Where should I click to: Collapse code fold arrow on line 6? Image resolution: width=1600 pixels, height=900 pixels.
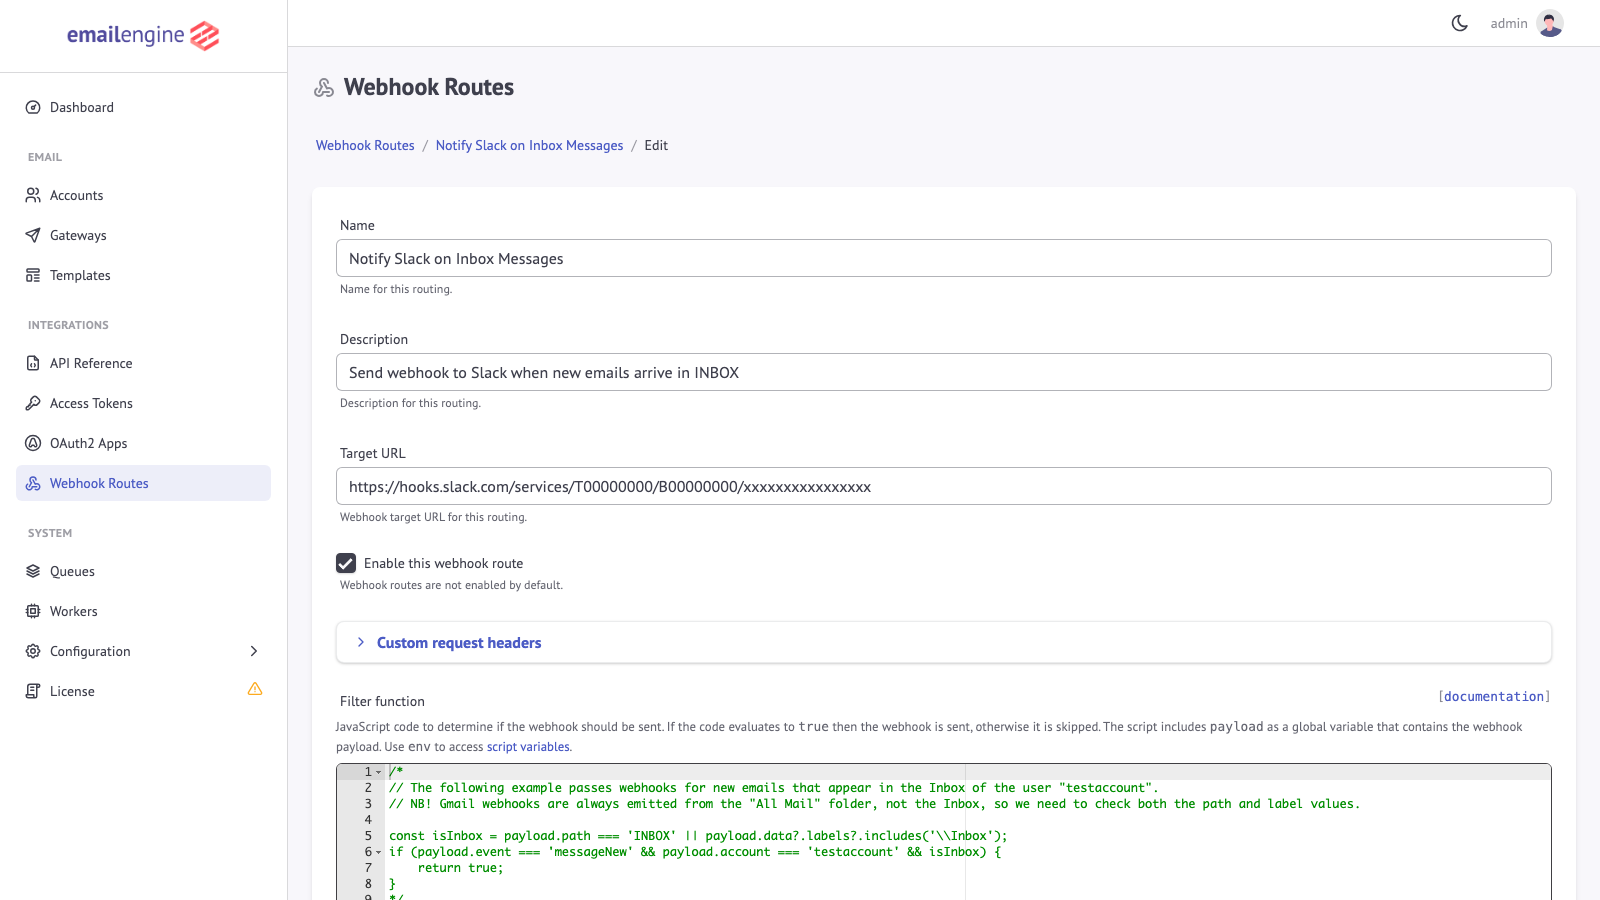point(379,852)
